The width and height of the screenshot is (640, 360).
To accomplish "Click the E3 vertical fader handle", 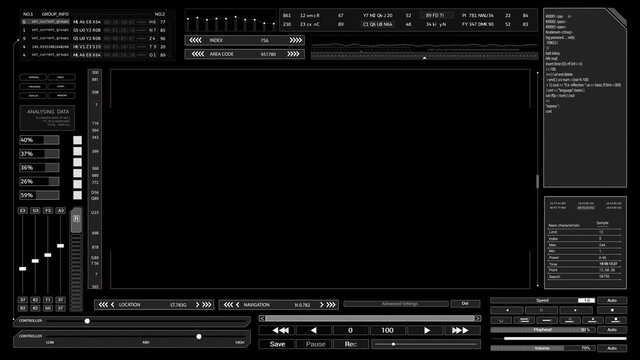I will [22, 269].
